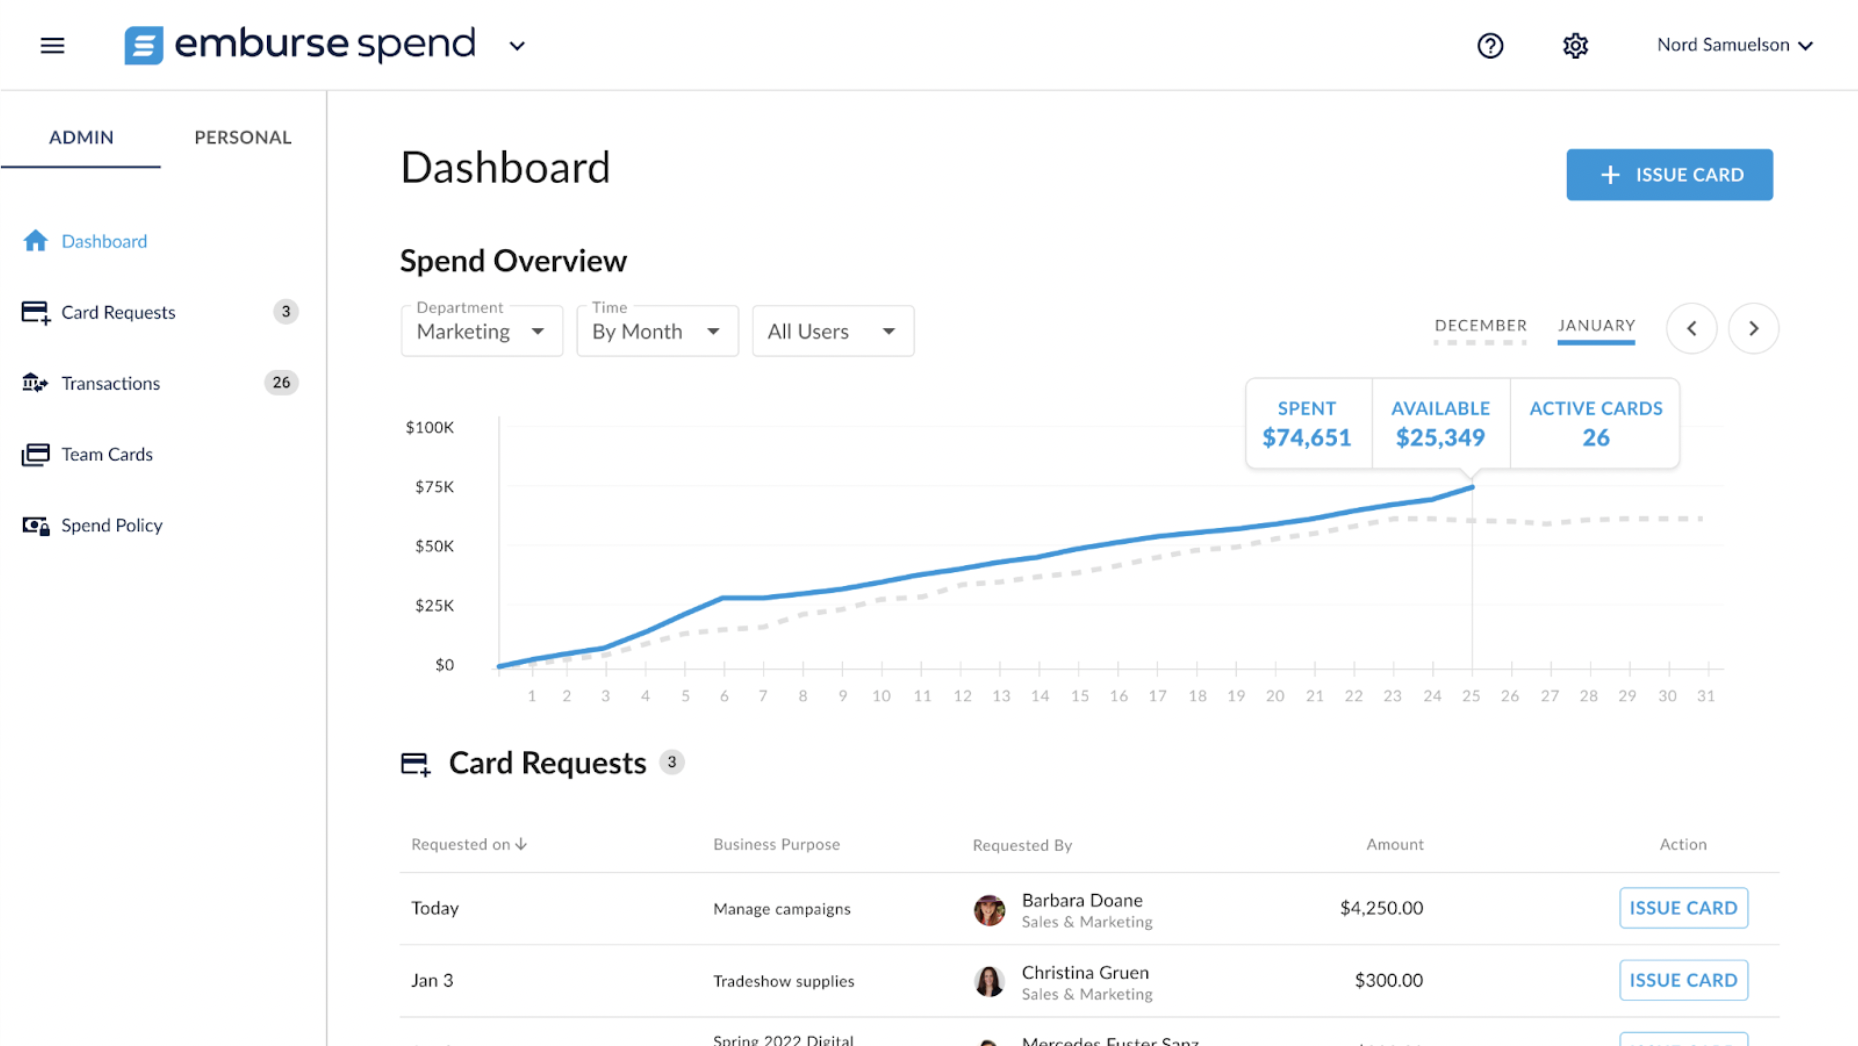Switch chart view to December
This screenshot has height=1046, width=1858.
click(1480, 326)
